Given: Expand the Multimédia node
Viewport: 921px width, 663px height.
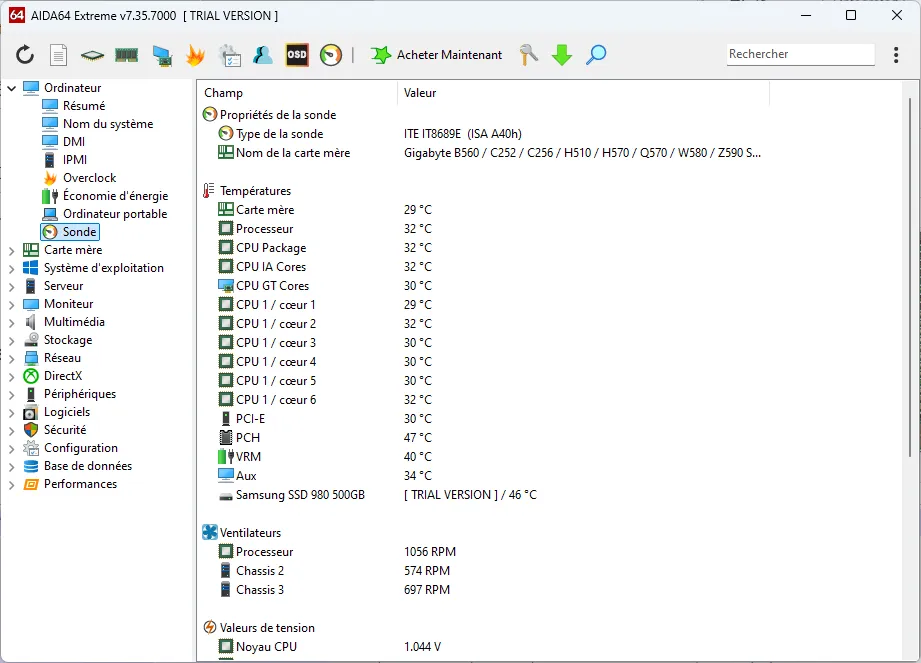Looking at the screenshot, I should (12, 322).
